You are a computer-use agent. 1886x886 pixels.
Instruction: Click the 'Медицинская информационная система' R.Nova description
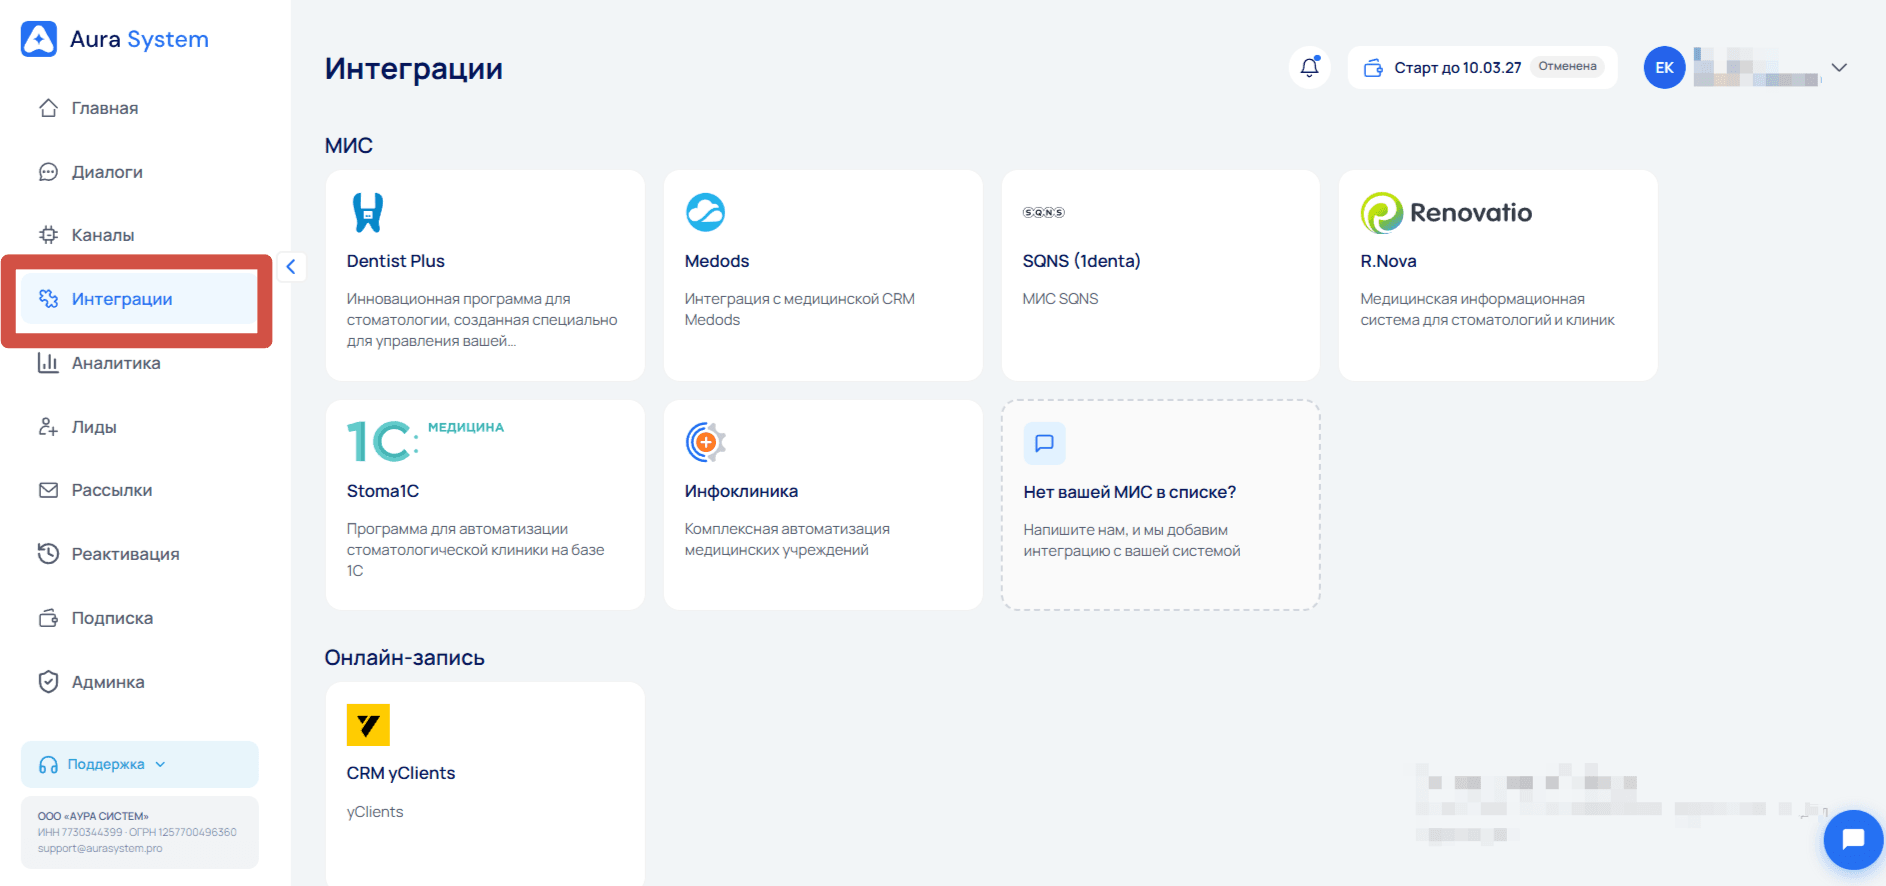1487,309
